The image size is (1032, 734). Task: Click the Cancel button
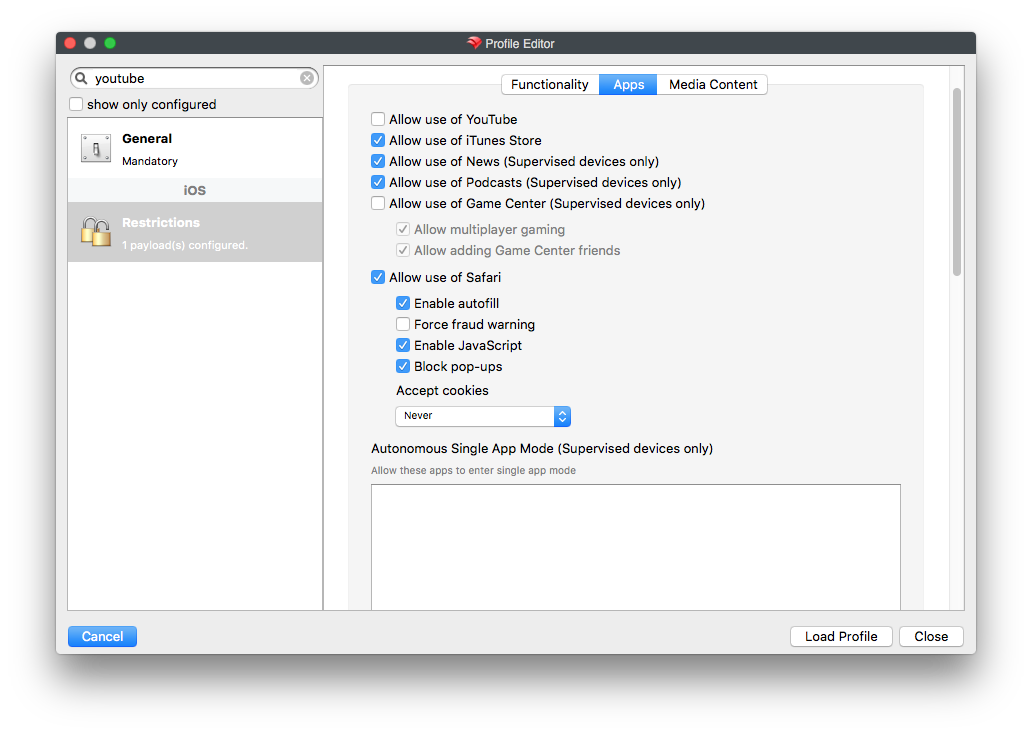tap(103, 637)
